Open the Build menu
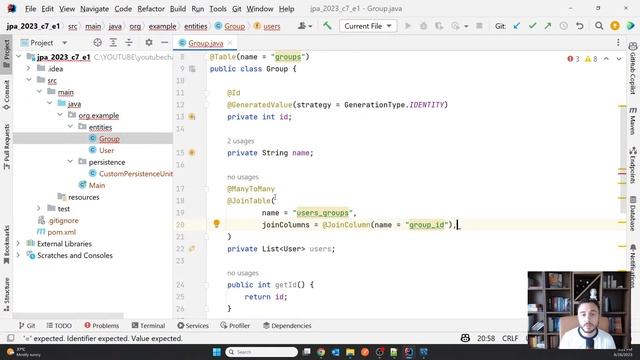This screenshot has height=360, width=640. tap(178, 9)
